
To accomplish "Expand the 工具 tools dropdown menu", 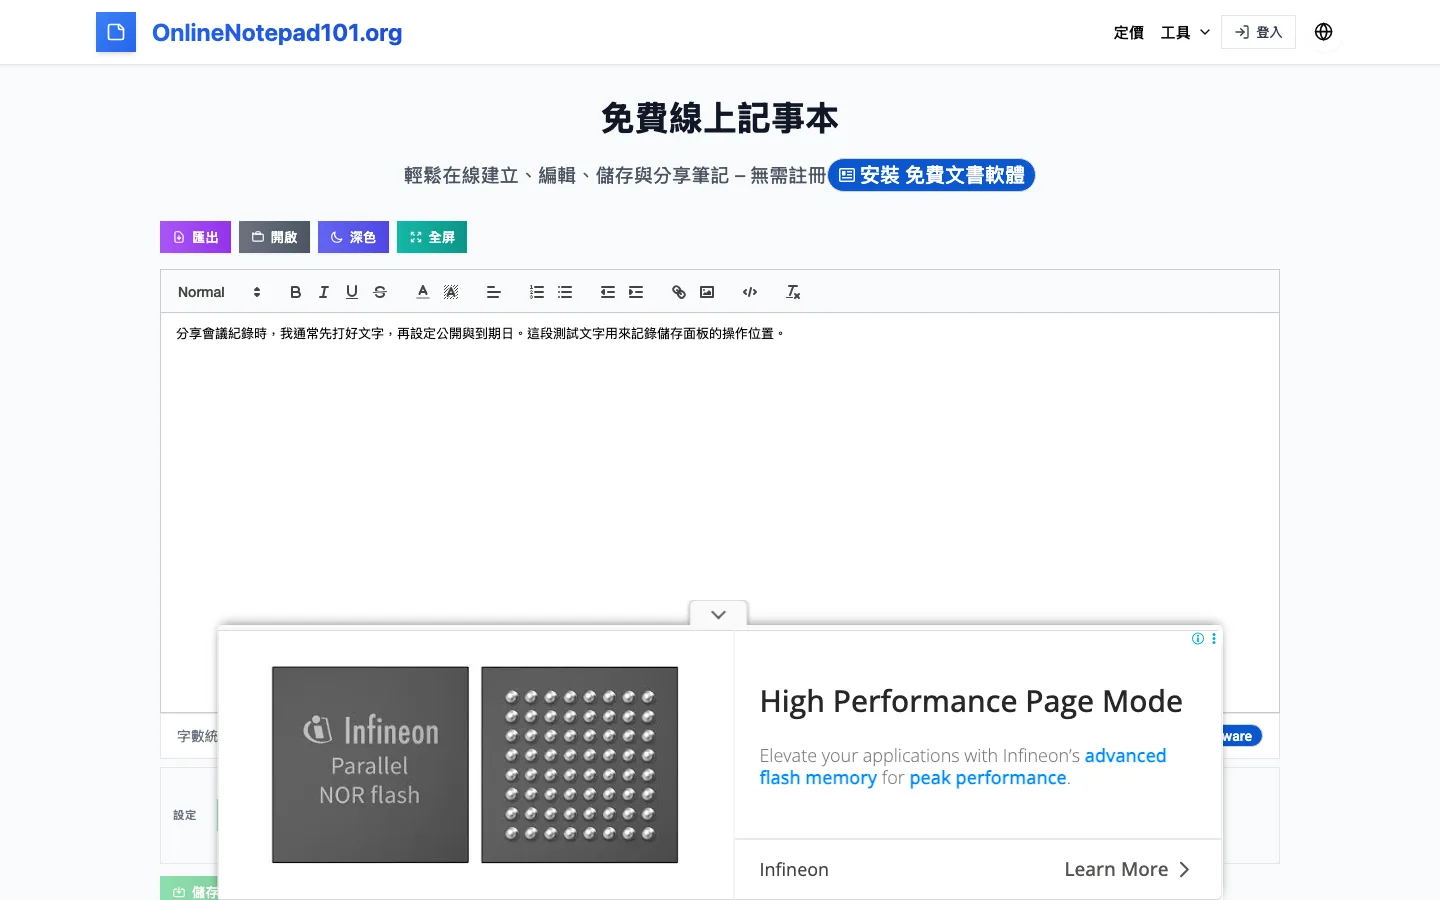I will tap(1185, 32).
